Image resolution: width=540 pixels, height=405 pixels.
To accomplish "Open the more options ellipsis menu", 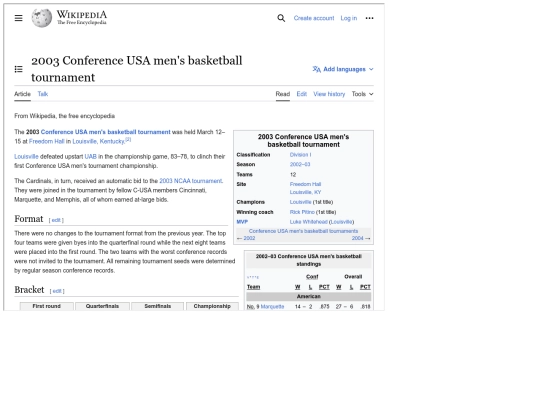I will point(370,18).
